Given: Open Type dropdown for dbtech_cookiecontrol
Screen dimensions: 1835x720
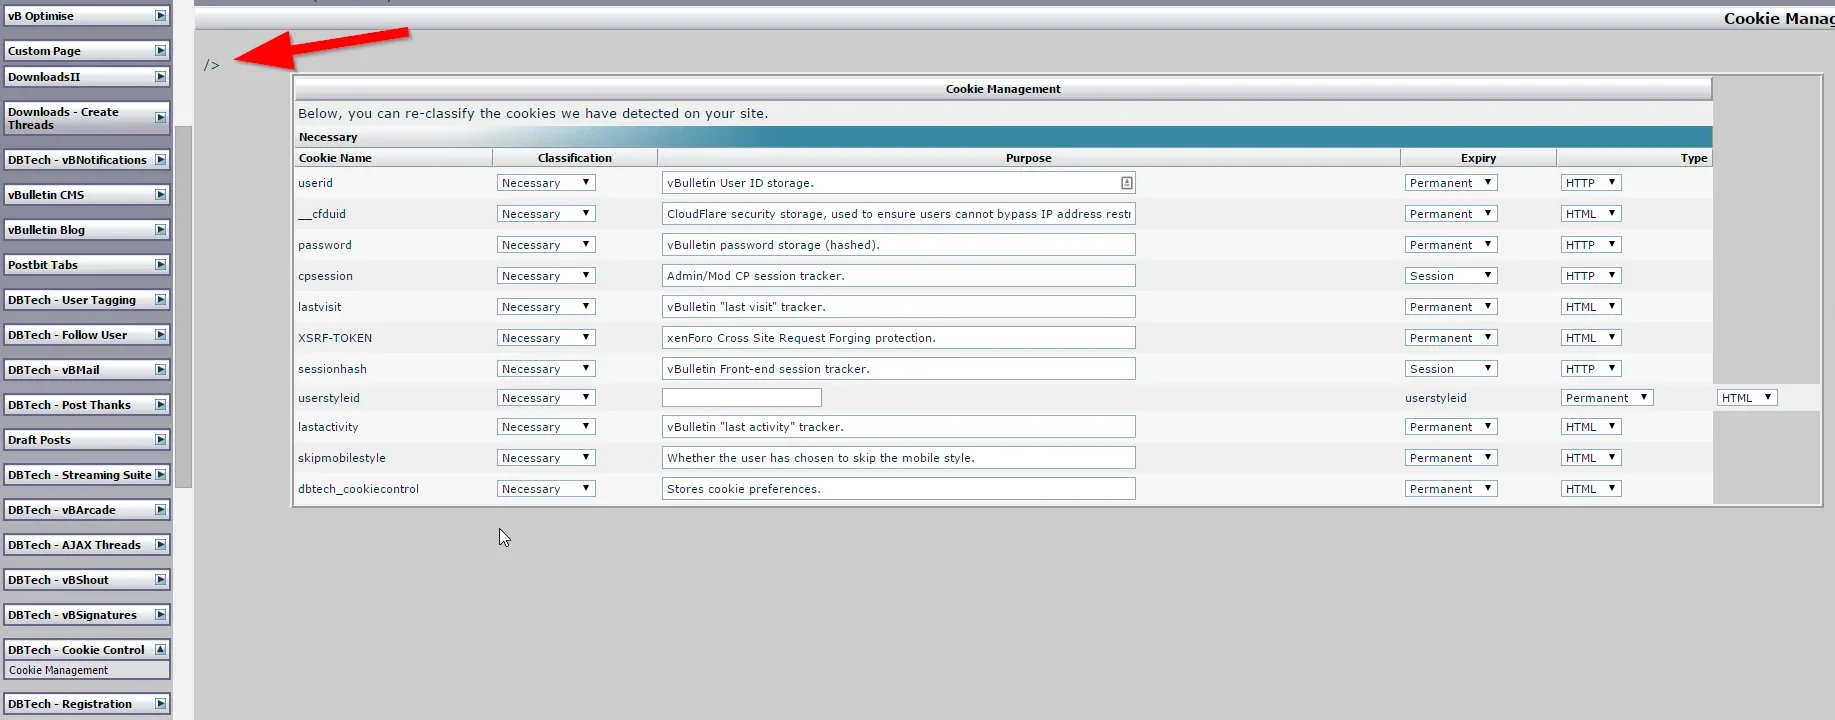Looking at the screenshot, I should pyautogui.click(x=1591, y=489).
